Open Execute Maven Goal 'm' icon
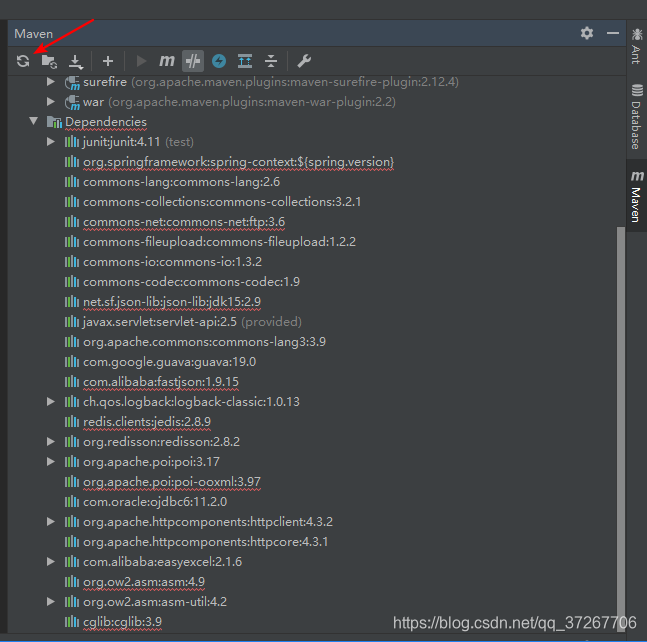Screen dimensions: 647x642 click(x=167, y=61)
